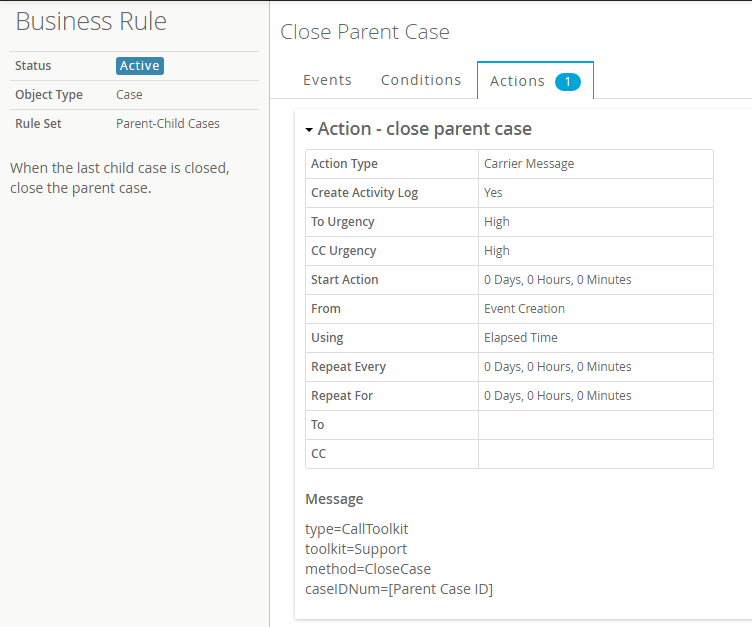
Task: Click the 'Elapsed Time' Using value
Action: click(x=521, y=338)
